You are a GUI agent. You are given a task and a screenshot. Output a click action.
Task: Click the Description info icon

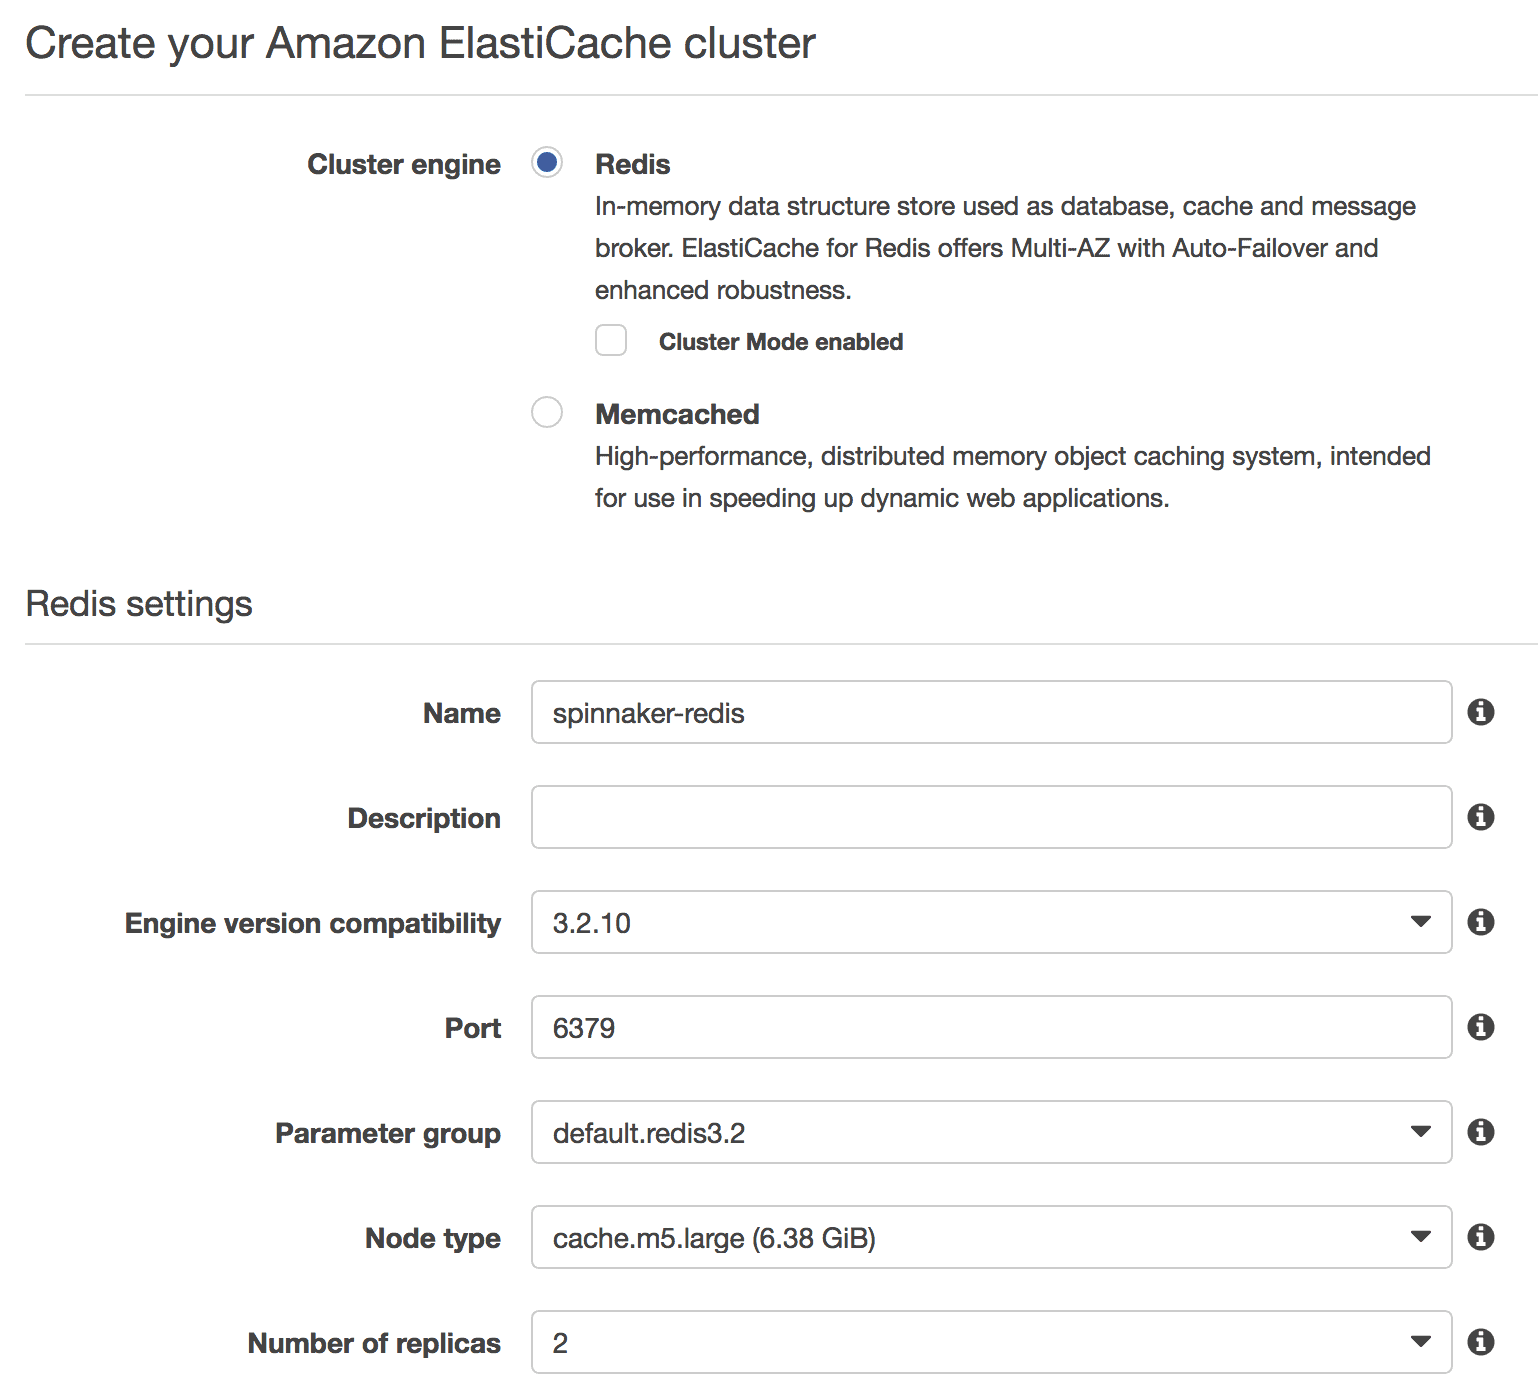coord(1481,817)
